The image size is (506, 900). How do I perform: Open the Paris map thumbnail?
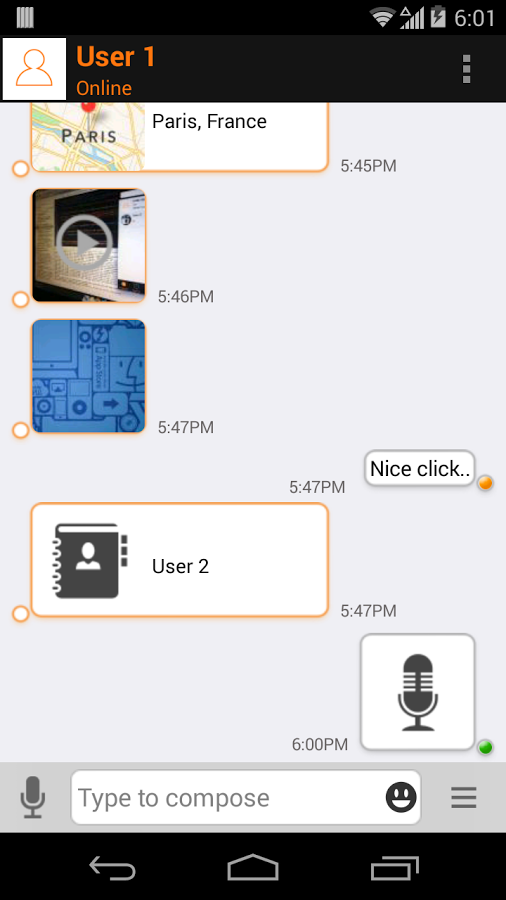click(x=88, y=137)
